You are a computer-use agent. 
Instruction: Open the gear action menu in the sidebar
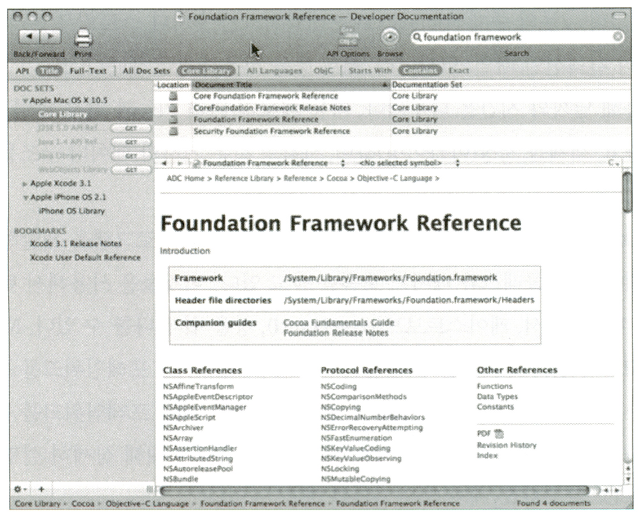click(x=20, y=489)
